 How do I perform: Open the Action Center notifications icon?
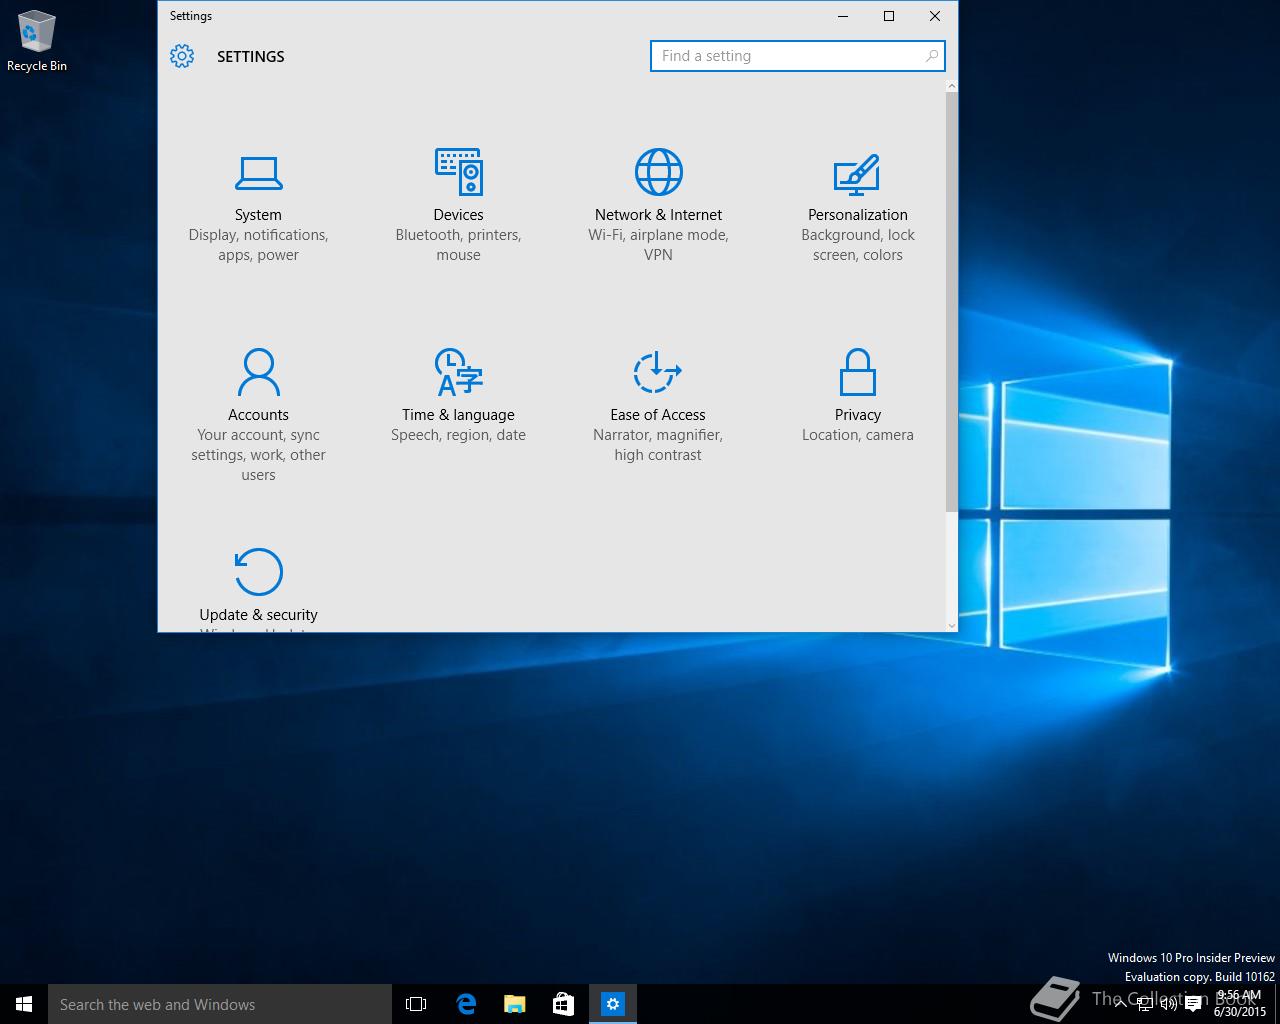pos(1193,1005)
